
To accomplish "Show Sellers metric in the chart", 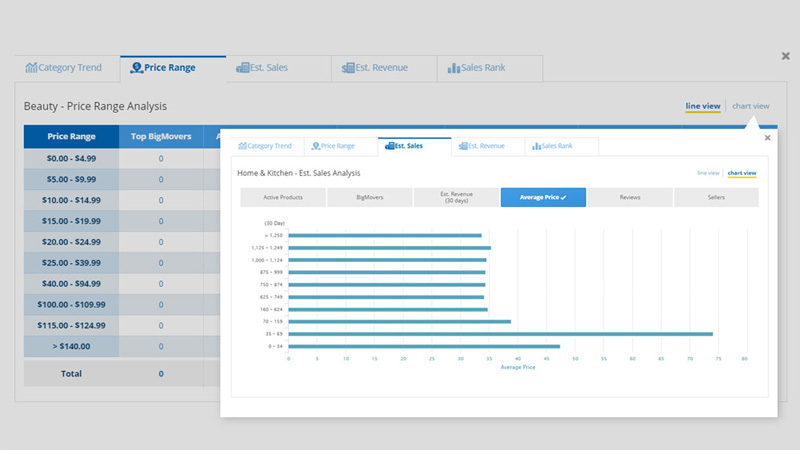I will tap(716, 197).
